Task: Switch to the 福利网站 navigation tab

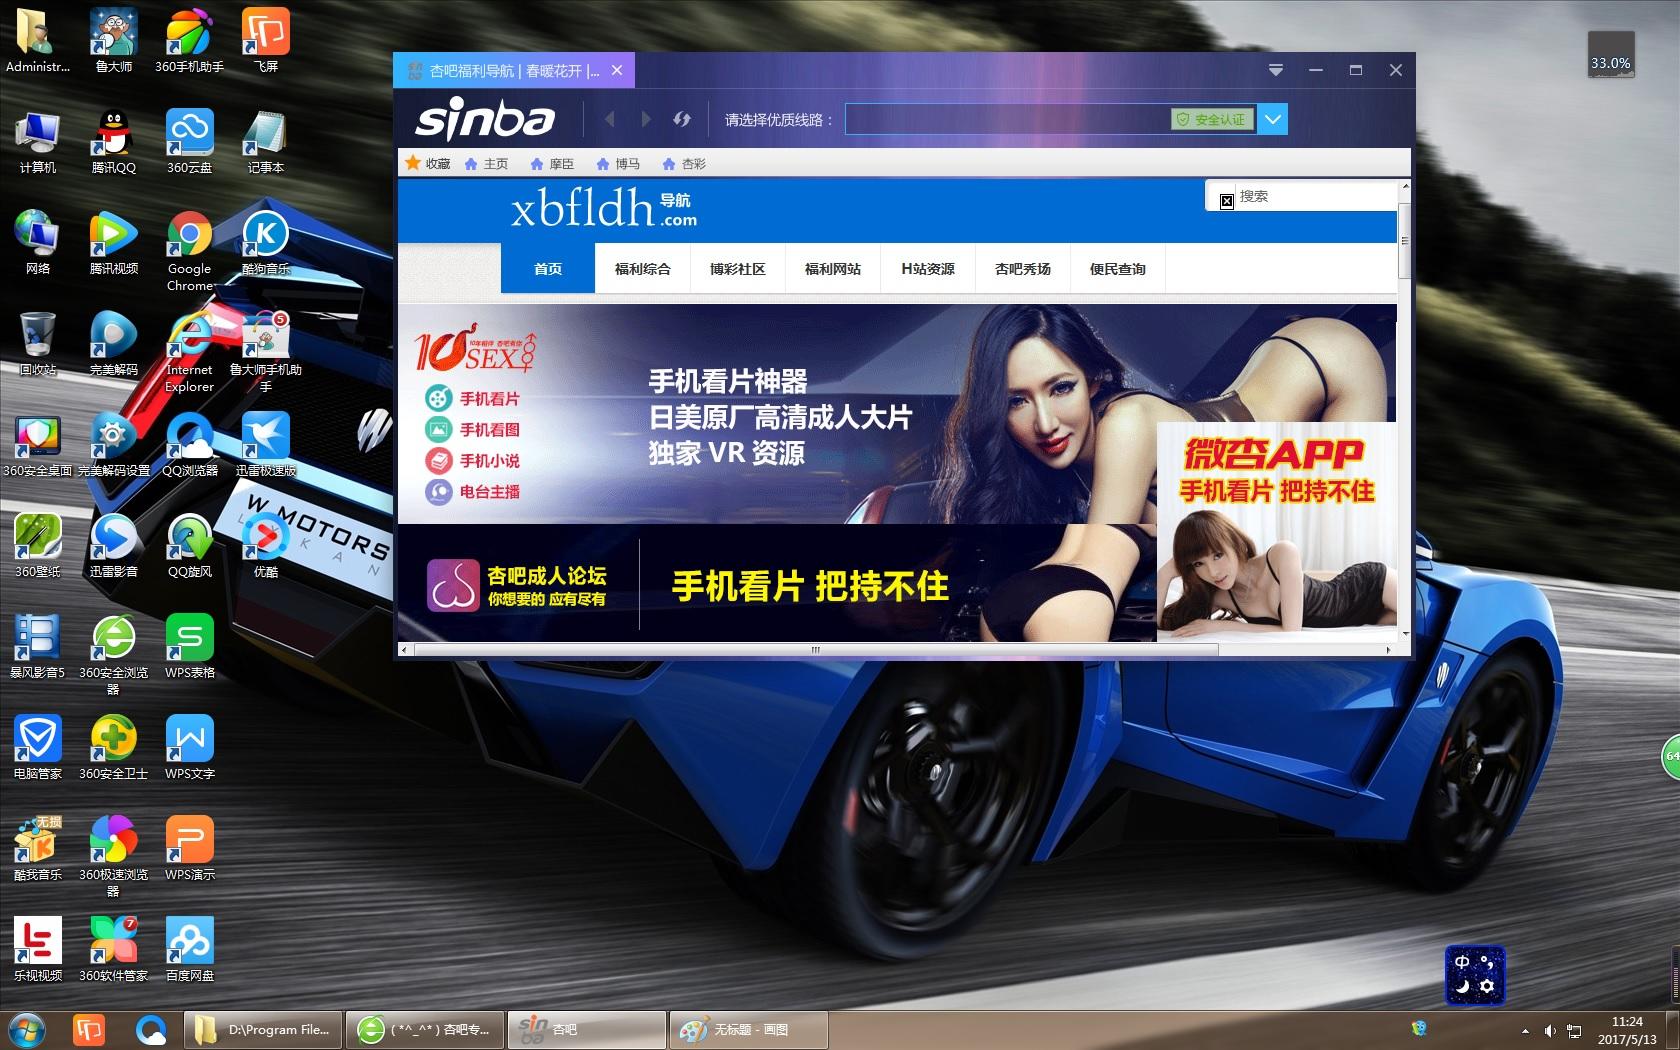Action: 833,268
